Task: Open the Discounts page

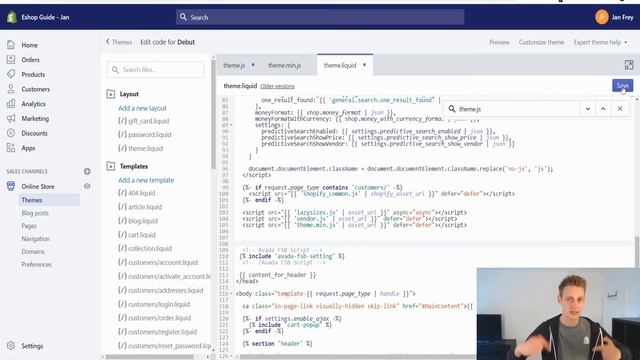Action: pos(34,133)
